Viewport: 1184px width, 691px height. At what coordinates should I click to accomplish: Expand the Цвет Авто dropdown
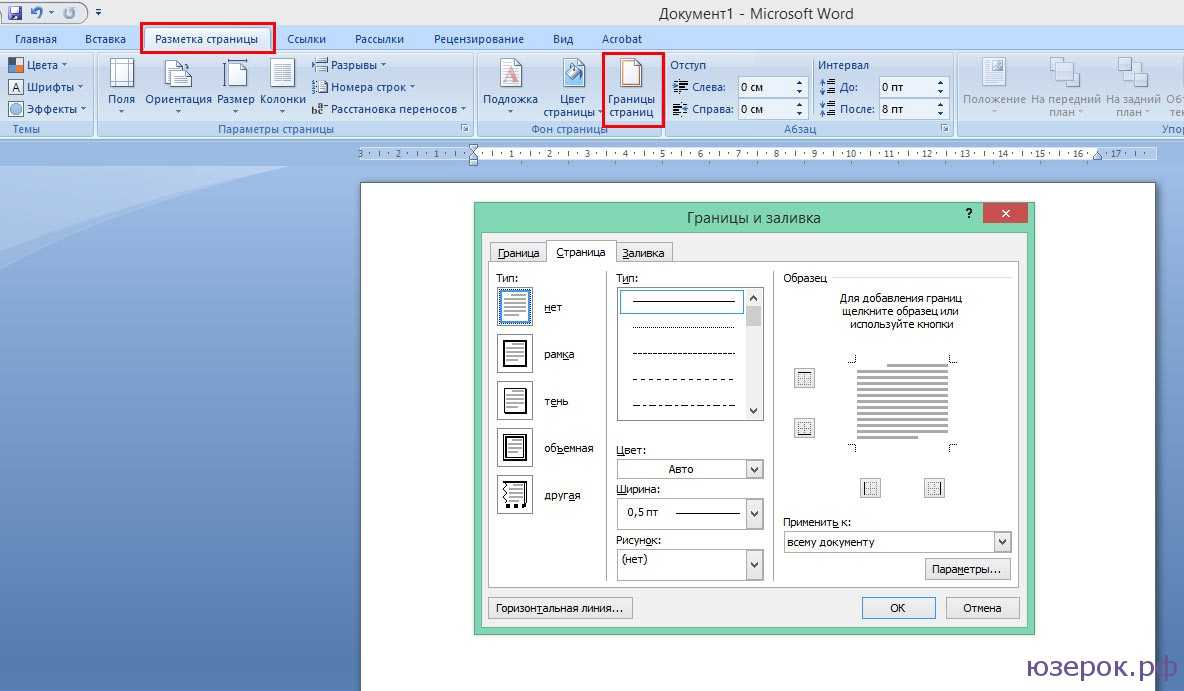(754, 469)
